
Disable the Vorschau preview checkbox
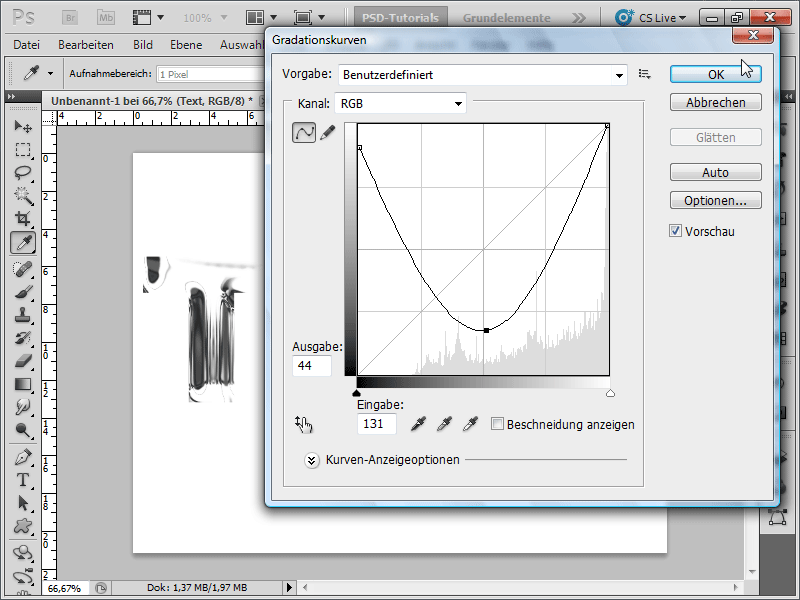[x=676, y=231]
